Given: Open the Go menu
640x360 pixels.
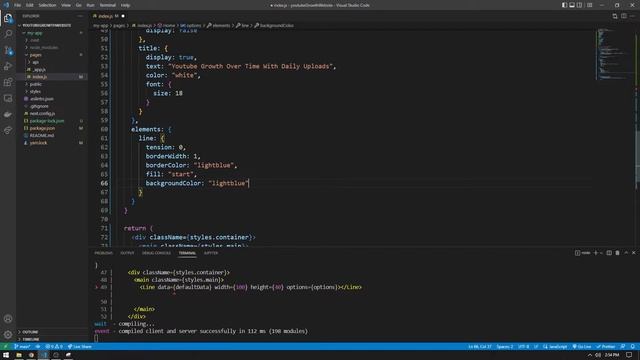Looking at the screenshot, I should click(79, 5).
